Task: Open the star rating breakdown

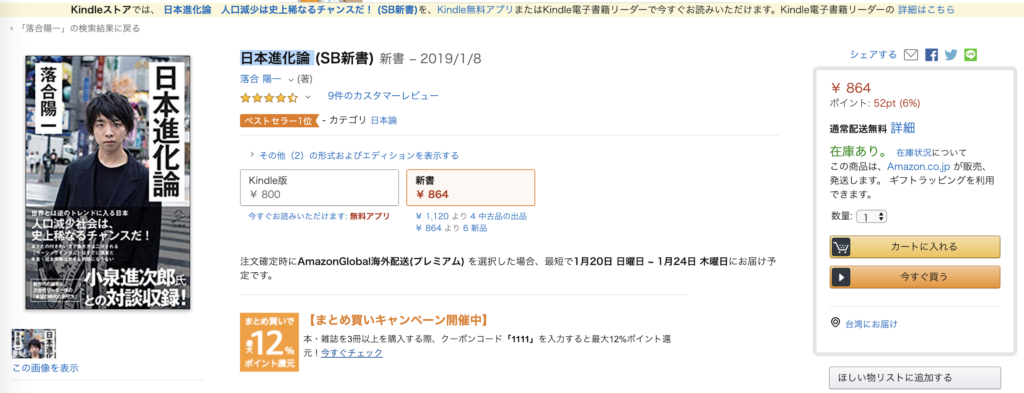Action: coord(269,98)
